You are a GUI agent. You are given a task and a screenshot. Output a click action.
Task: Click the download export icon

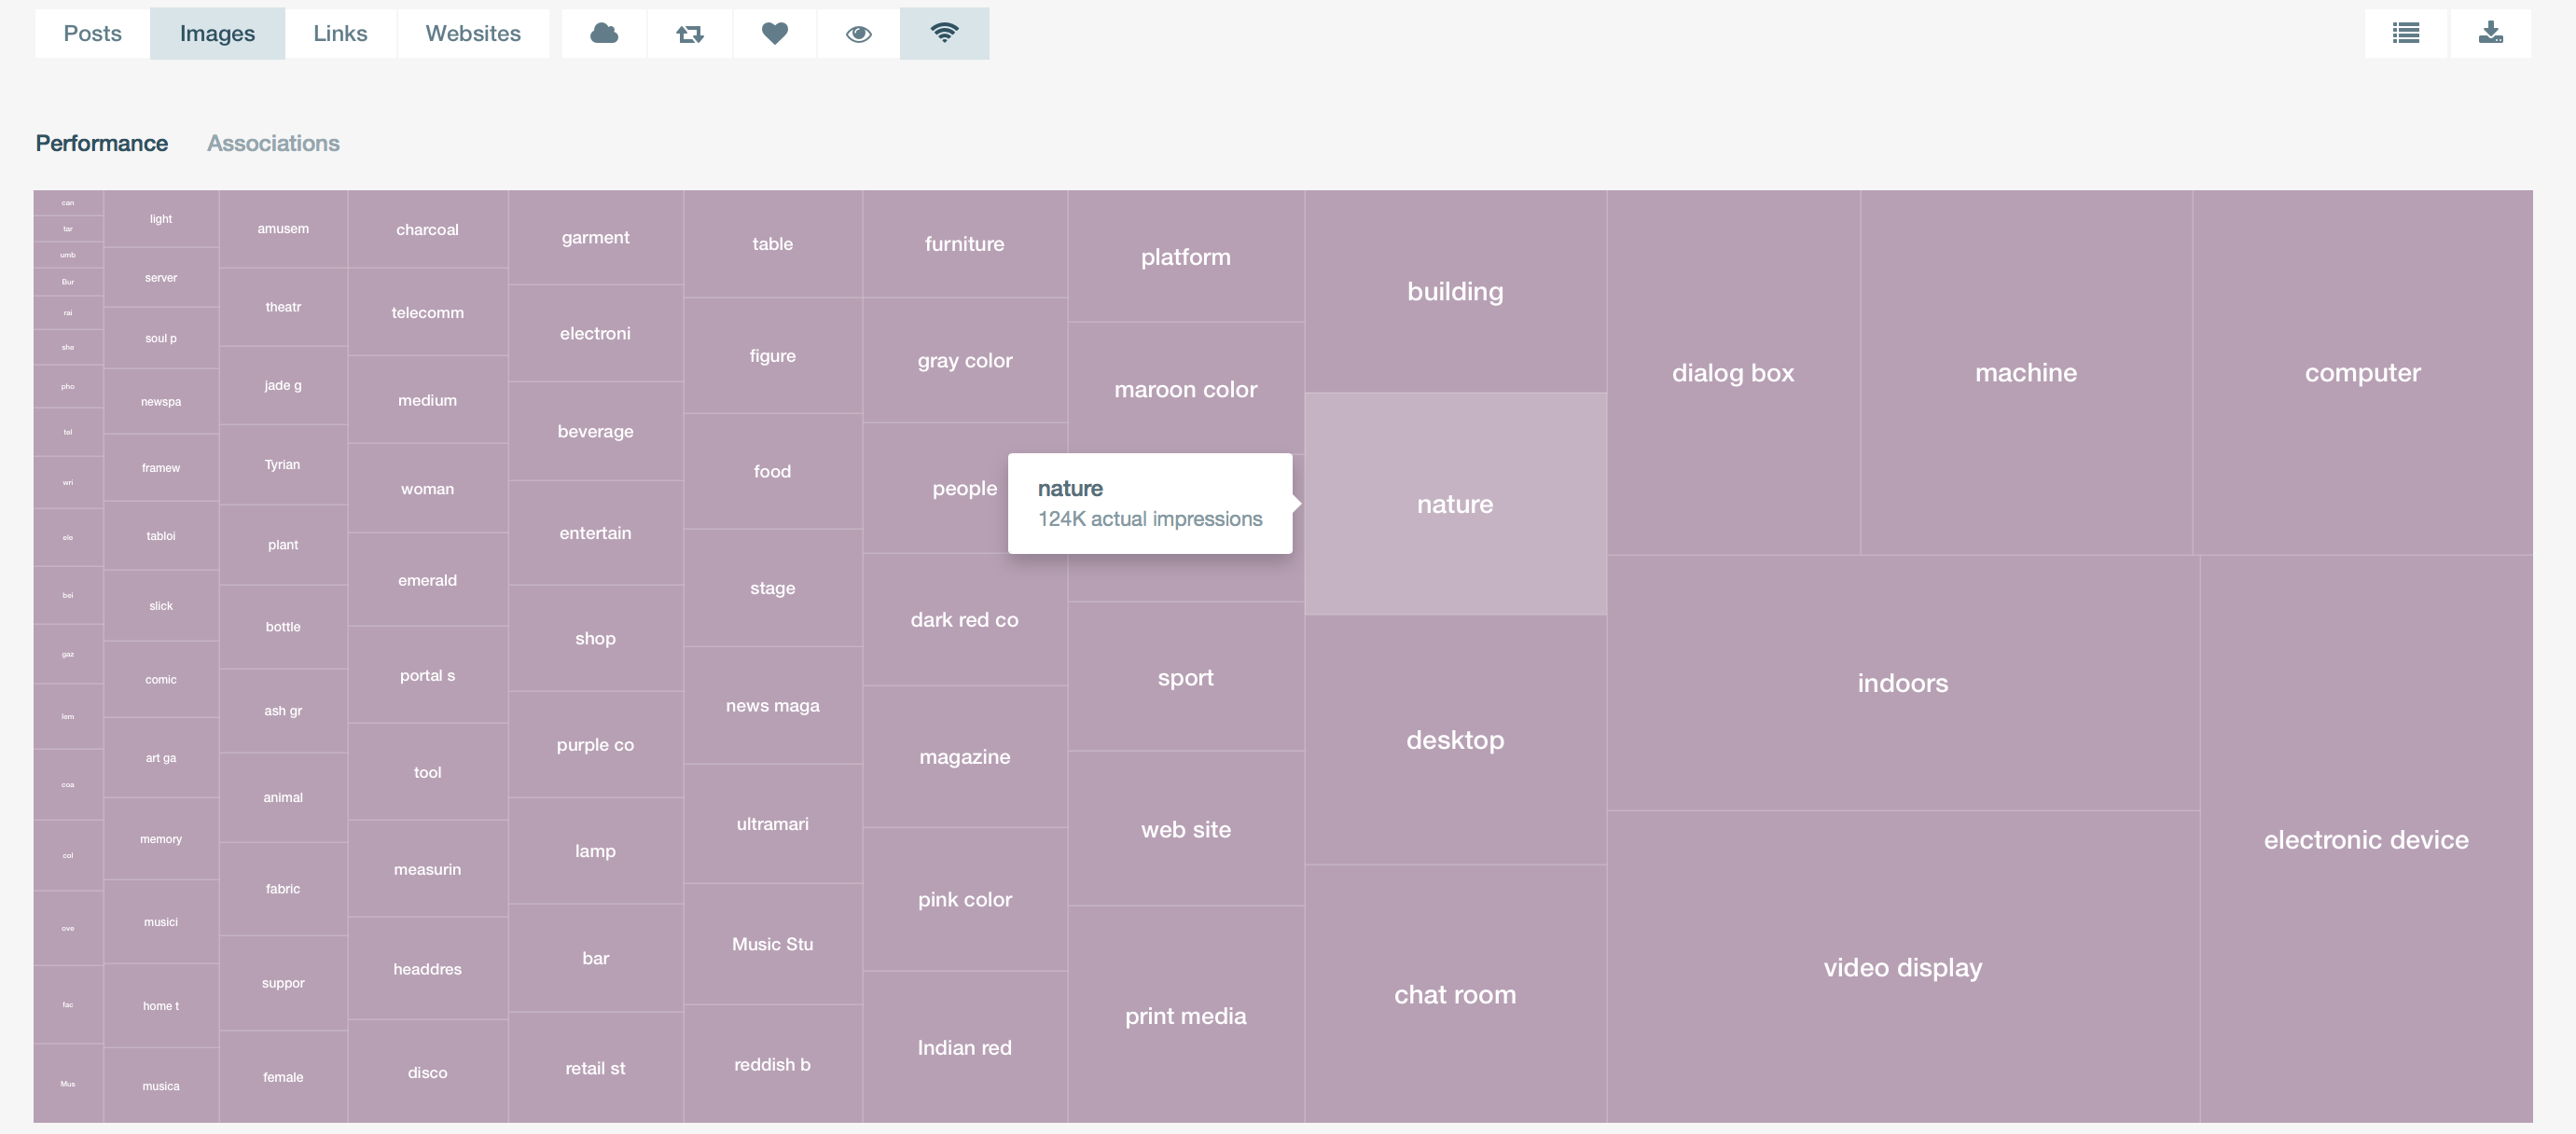(2491, 34)
